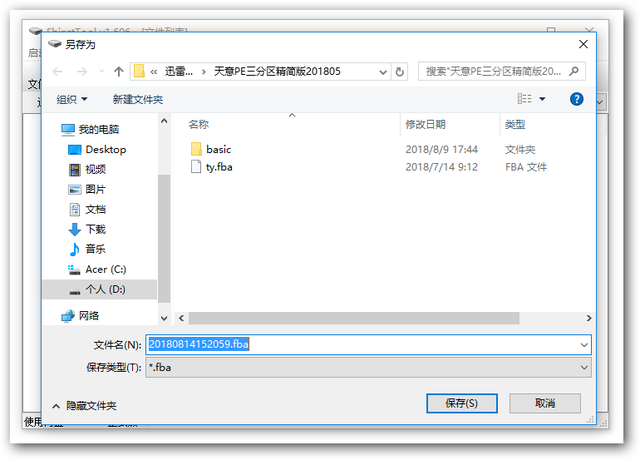Click the up-one-level arrow icon
Image resolution: width=640 pixels, height=460 pixels.
tap(119, 72)
